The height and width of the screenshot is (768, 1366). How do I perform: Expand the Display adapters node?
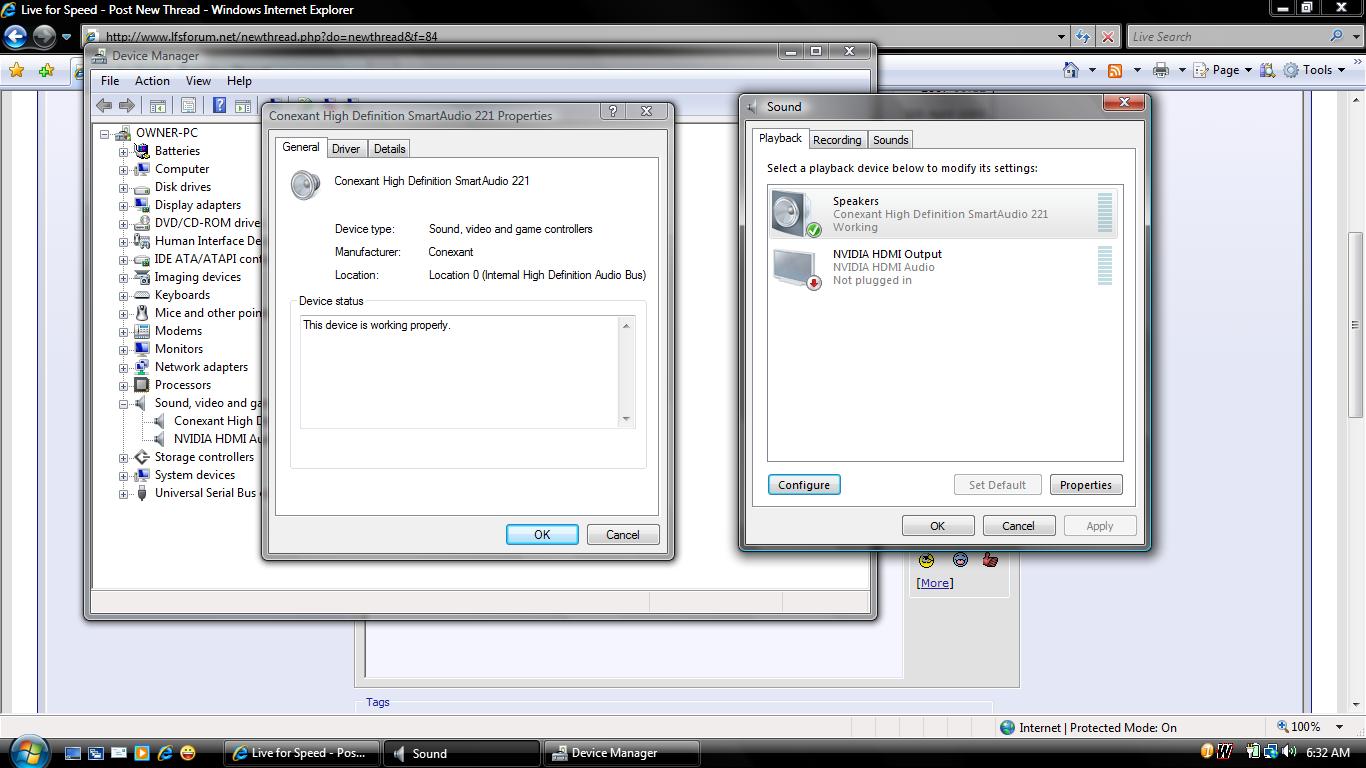coord(123,205)
